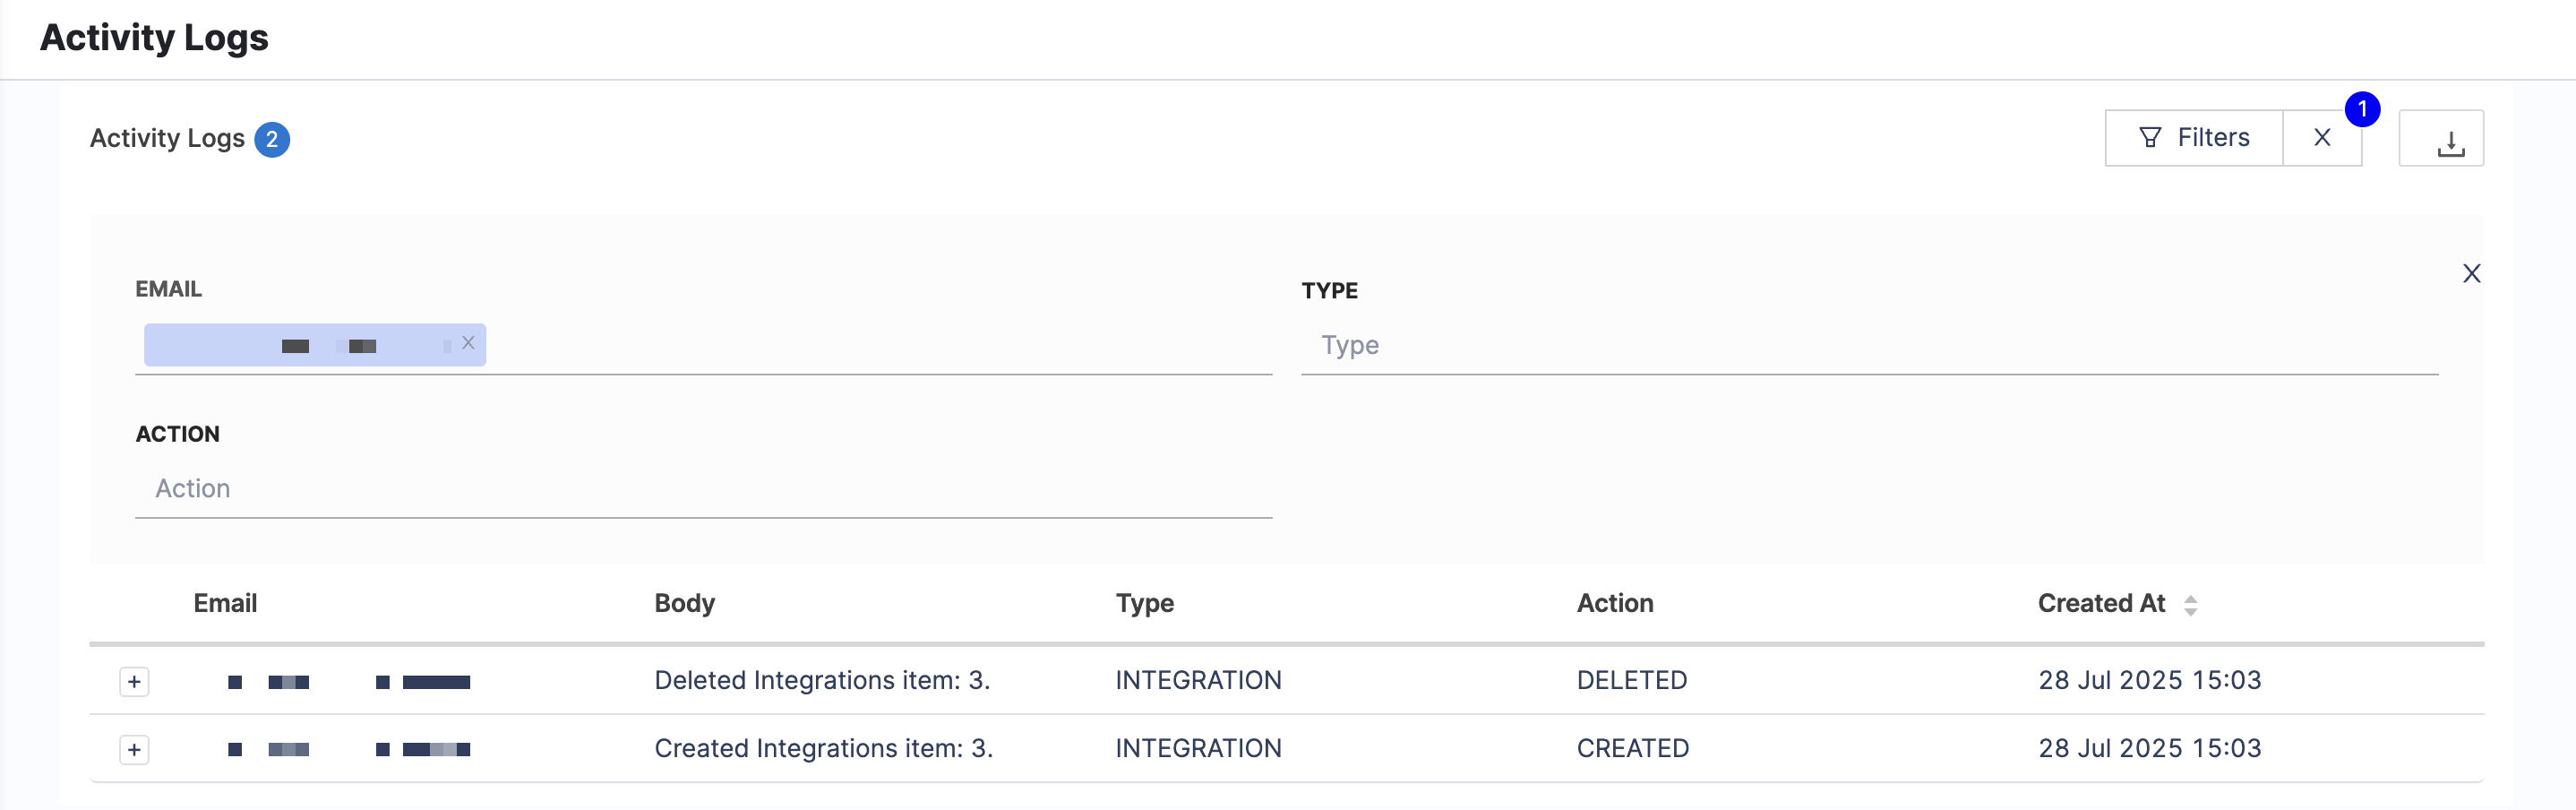Close the filter panel
This screenshot has height=810, width=2576.
click(2471, 273)
